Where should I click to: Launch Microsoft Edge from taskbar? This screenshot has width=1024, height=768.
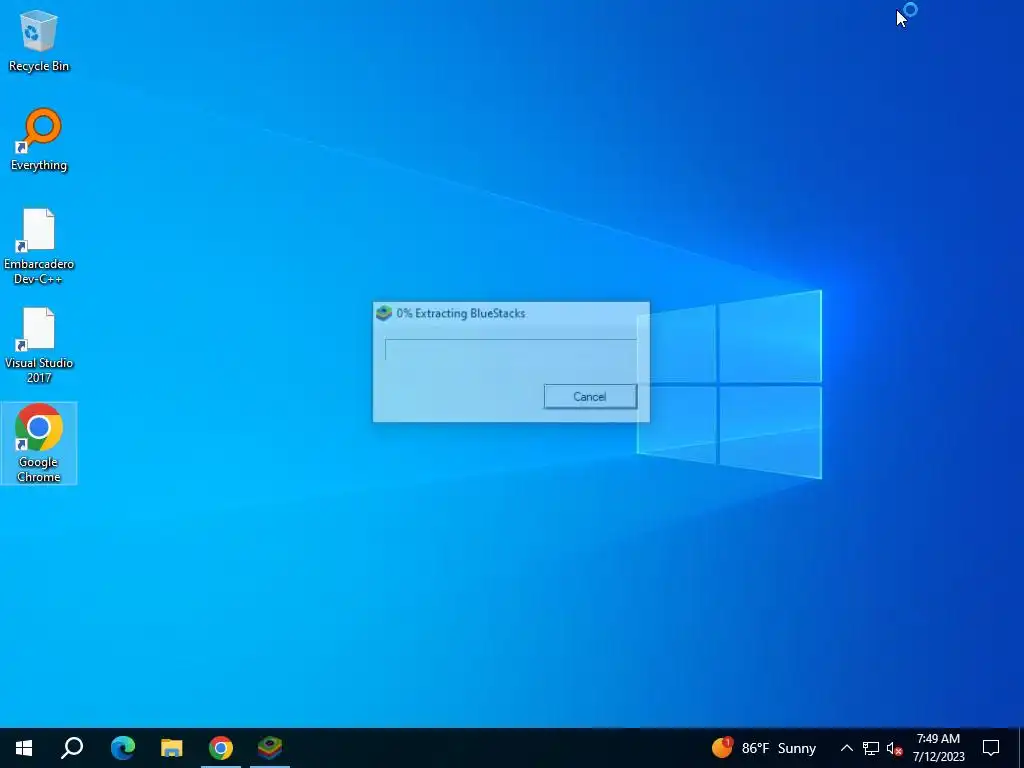tap(122, 748)
